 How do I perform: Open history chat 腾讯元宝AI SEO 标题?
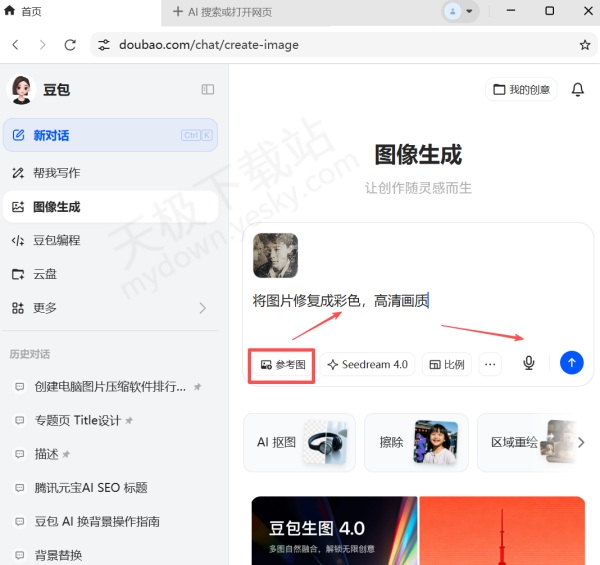91,488
